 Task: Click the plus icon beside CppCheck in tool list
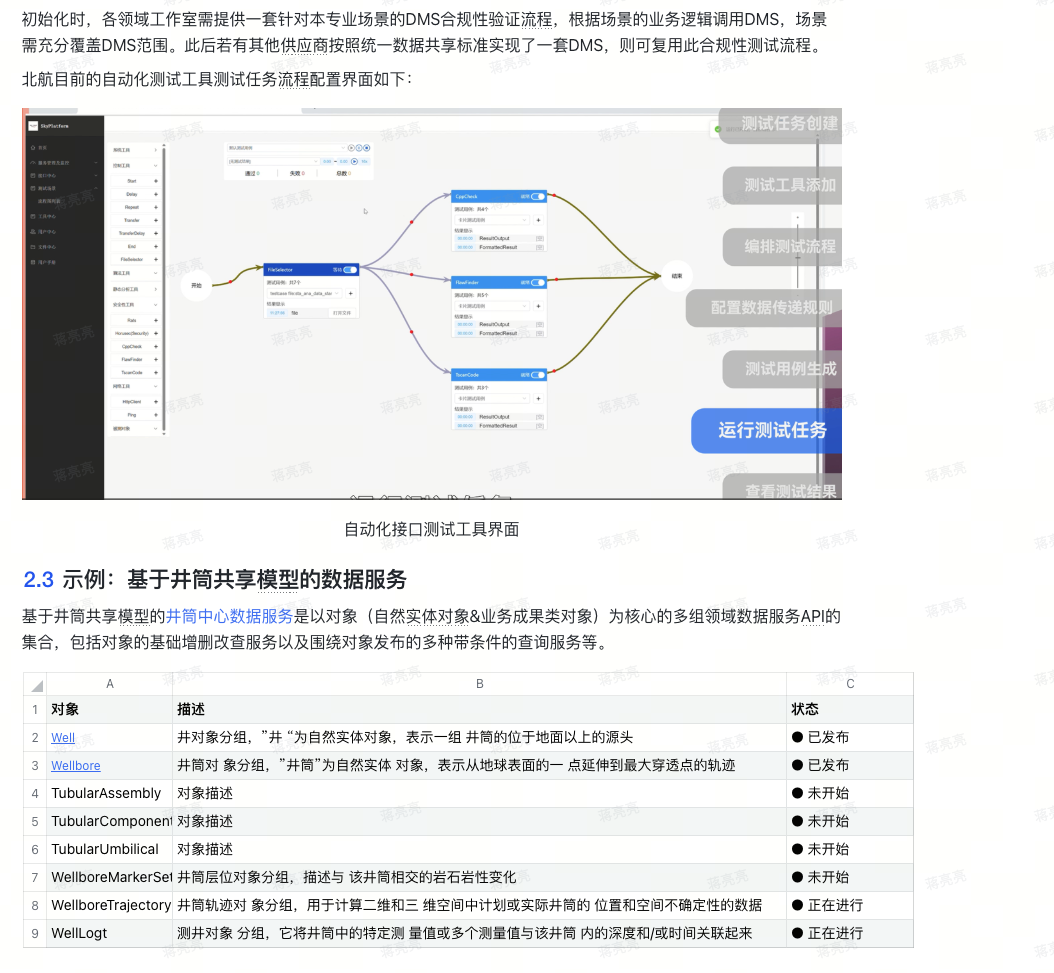156,346
